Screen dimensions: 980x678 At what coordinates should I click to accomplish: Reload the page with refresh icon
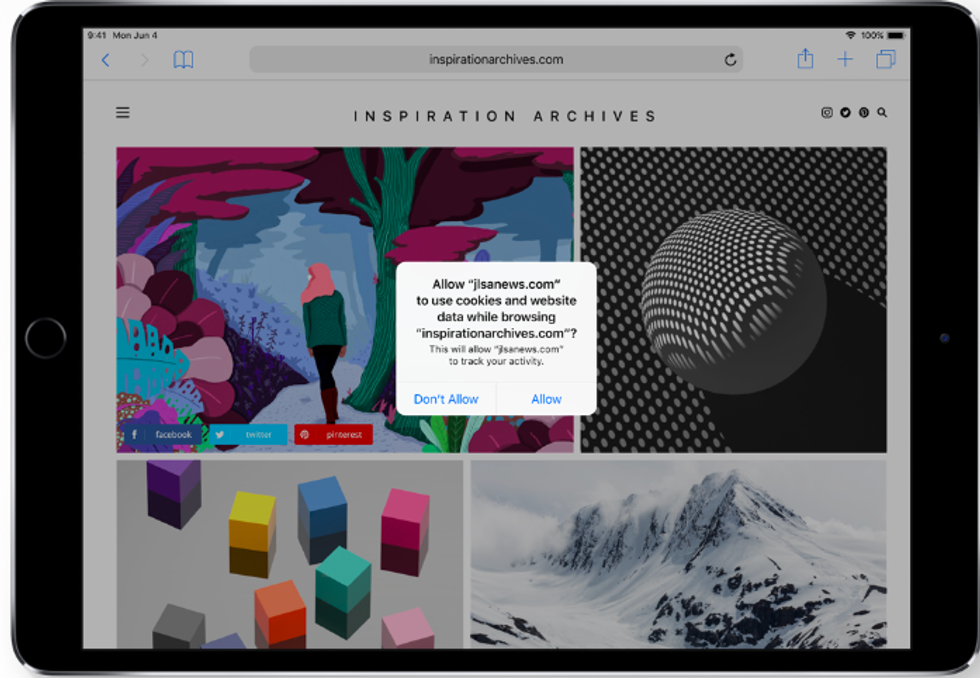point(731,60)
